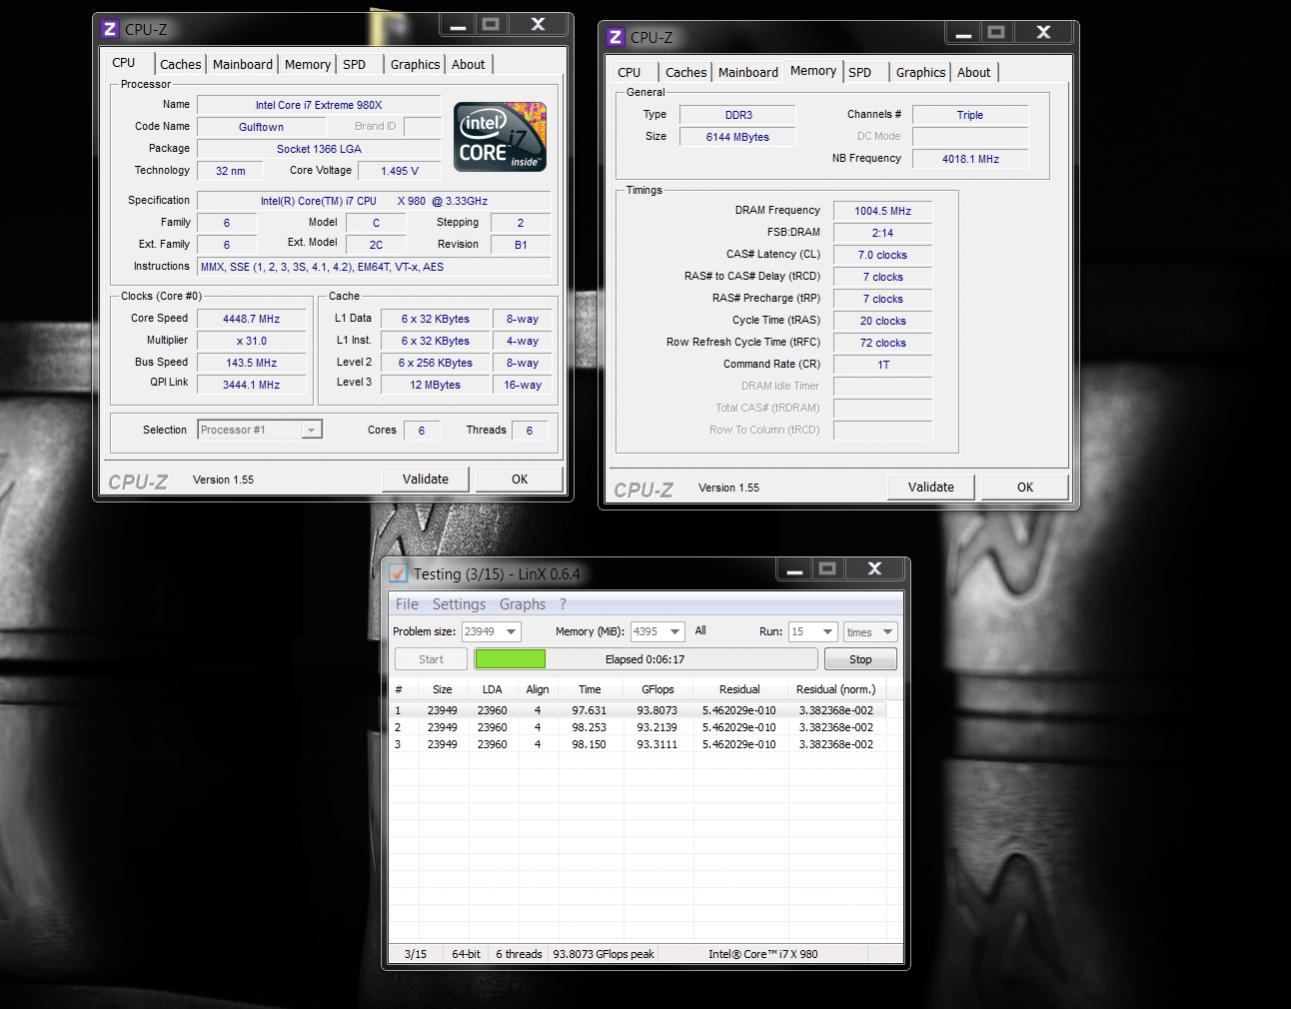This screenshot has width=1291, height=1009.
Task: Click OK in the CPU-Z Memory window
Action: click(1025, 487)
